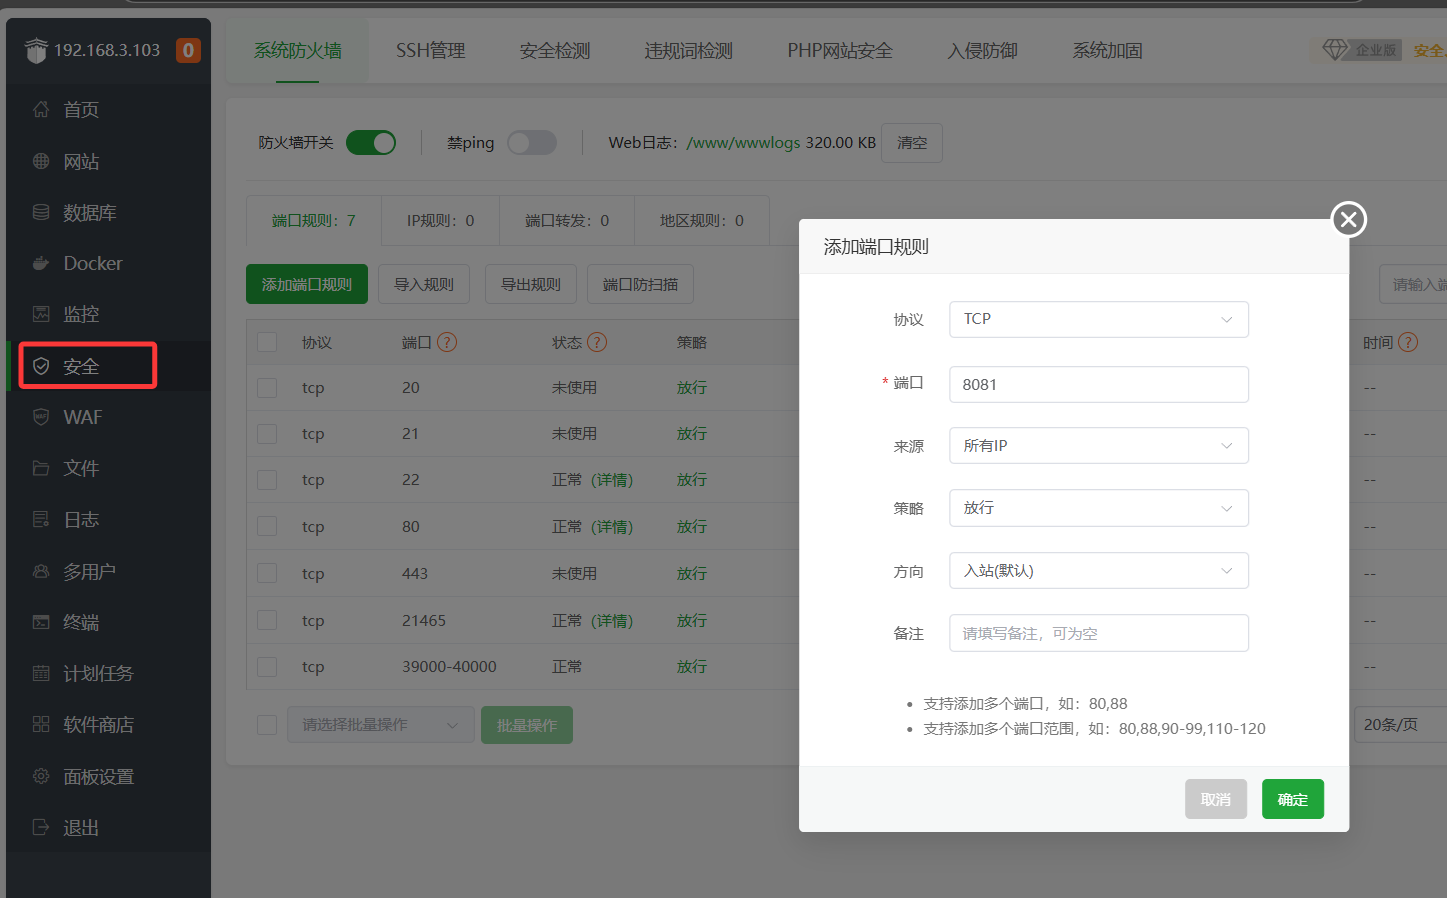Open the Docker icon in sidebar

[41, 263]
